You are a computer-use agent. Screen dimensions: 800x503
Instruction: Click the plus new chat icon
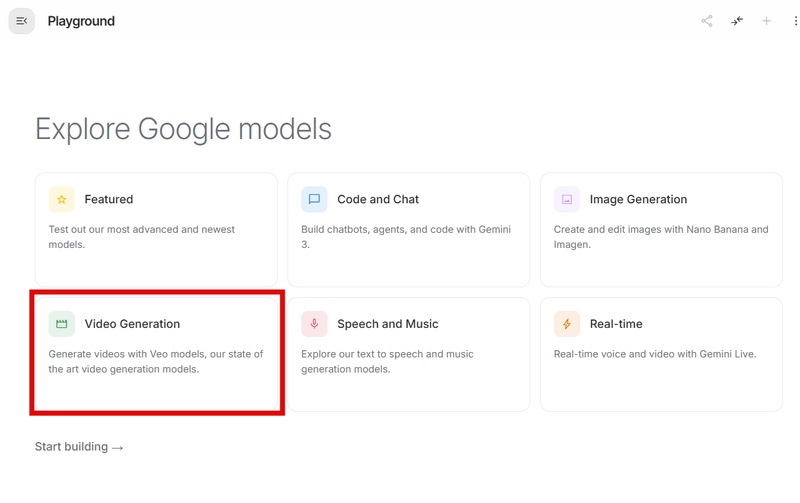pyautogui.click(x=766, y=21)
